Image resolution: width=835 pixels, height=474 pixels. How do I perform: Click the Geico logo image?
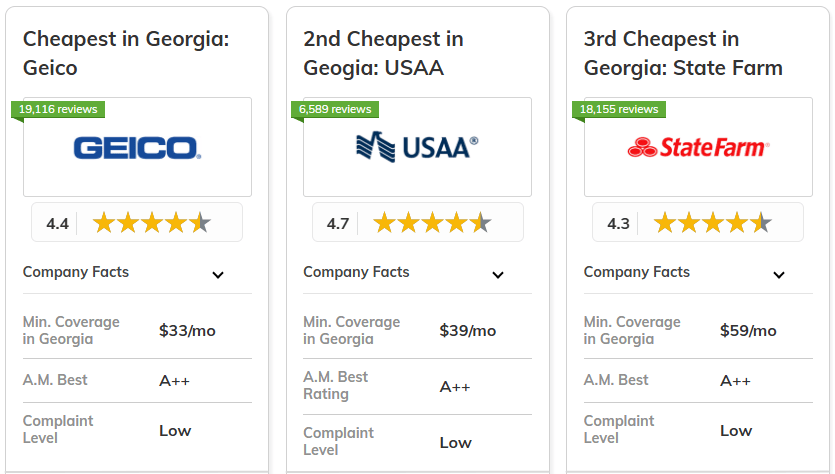click(137, 149)
